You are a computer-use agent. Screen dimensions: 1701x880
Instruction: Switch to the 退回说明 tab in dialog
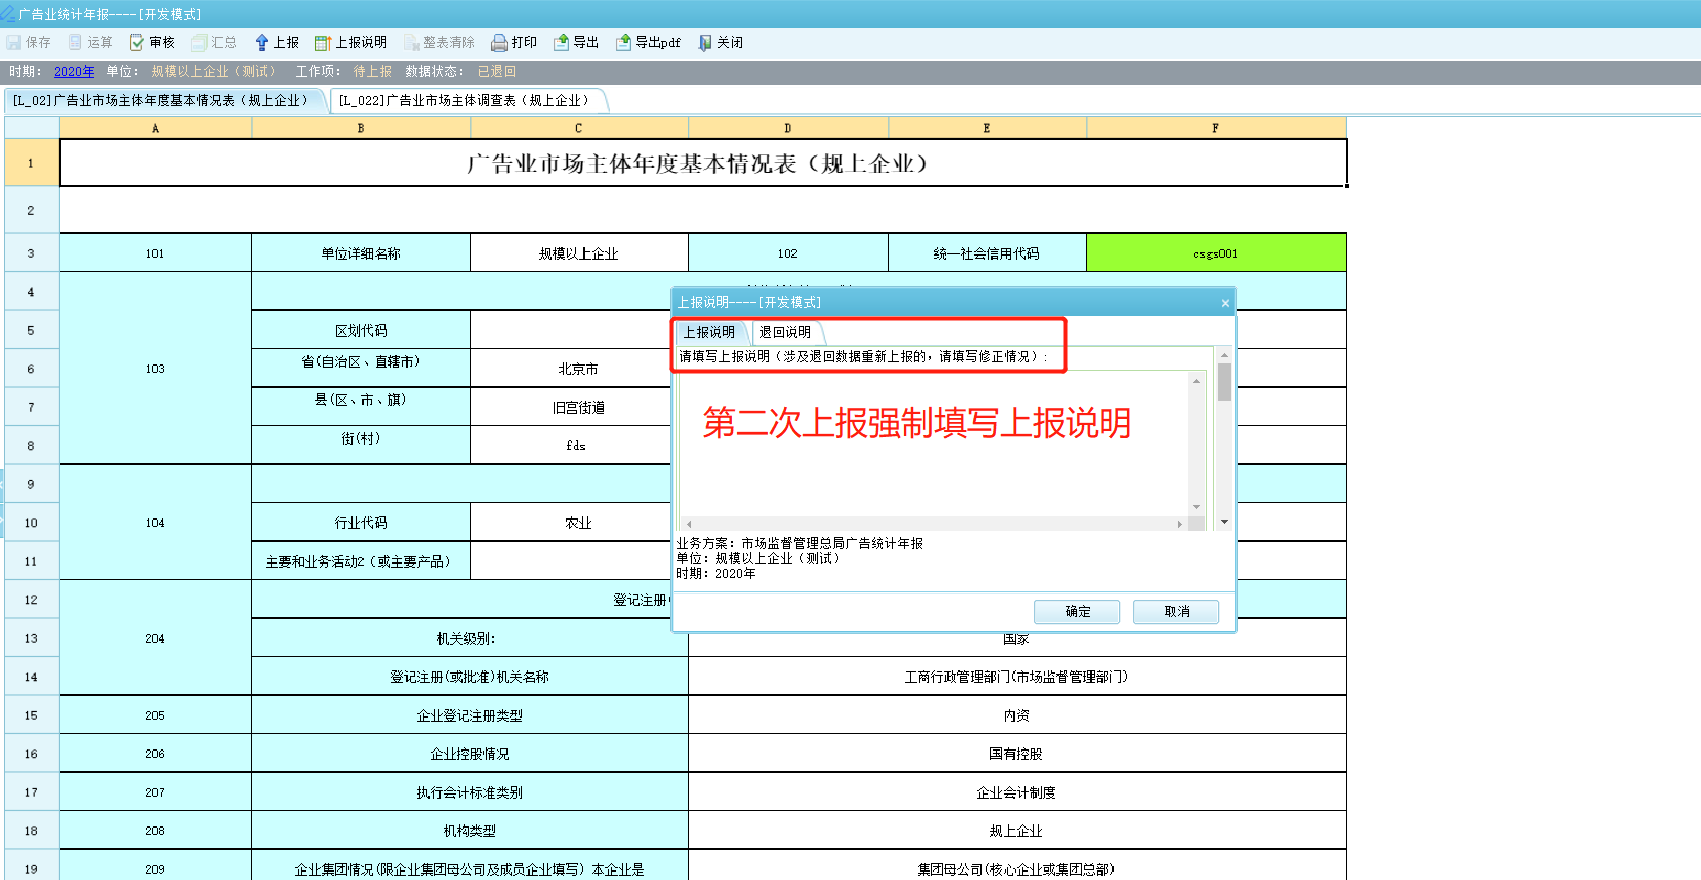(785, 332)
